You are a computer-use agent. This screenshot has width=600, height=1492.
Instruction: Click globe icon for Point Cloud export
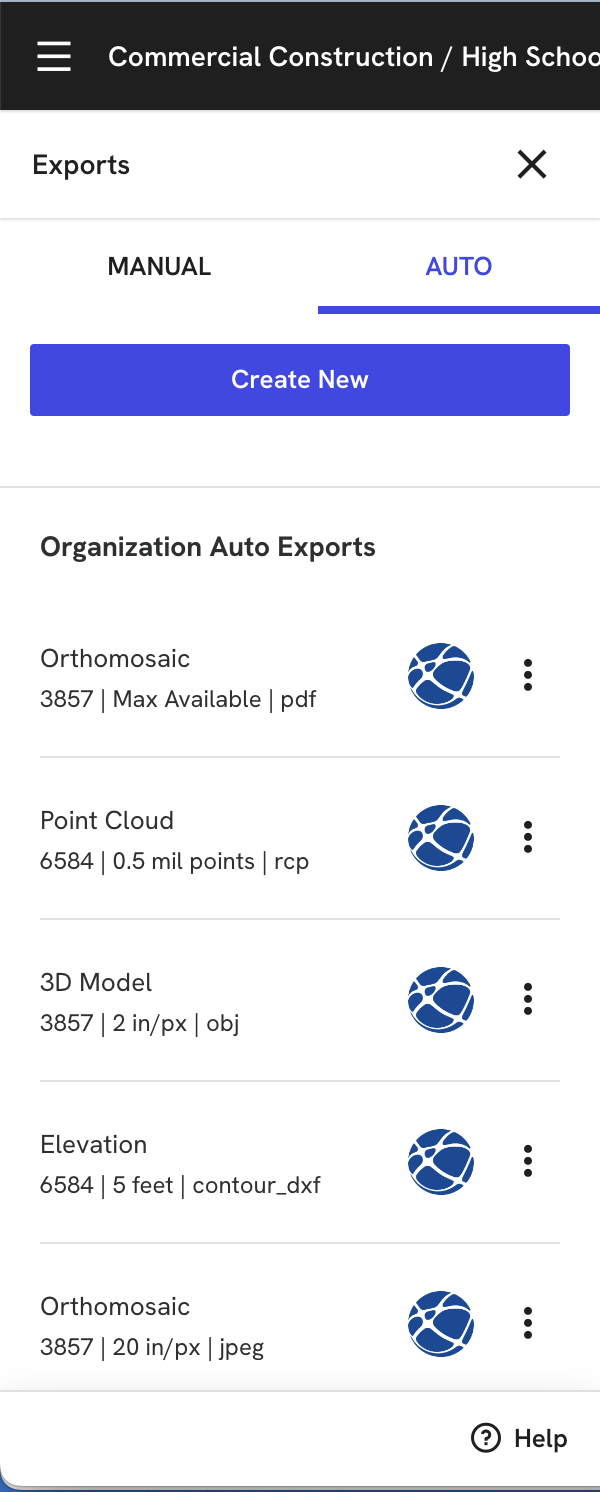(x=441, y=838)
